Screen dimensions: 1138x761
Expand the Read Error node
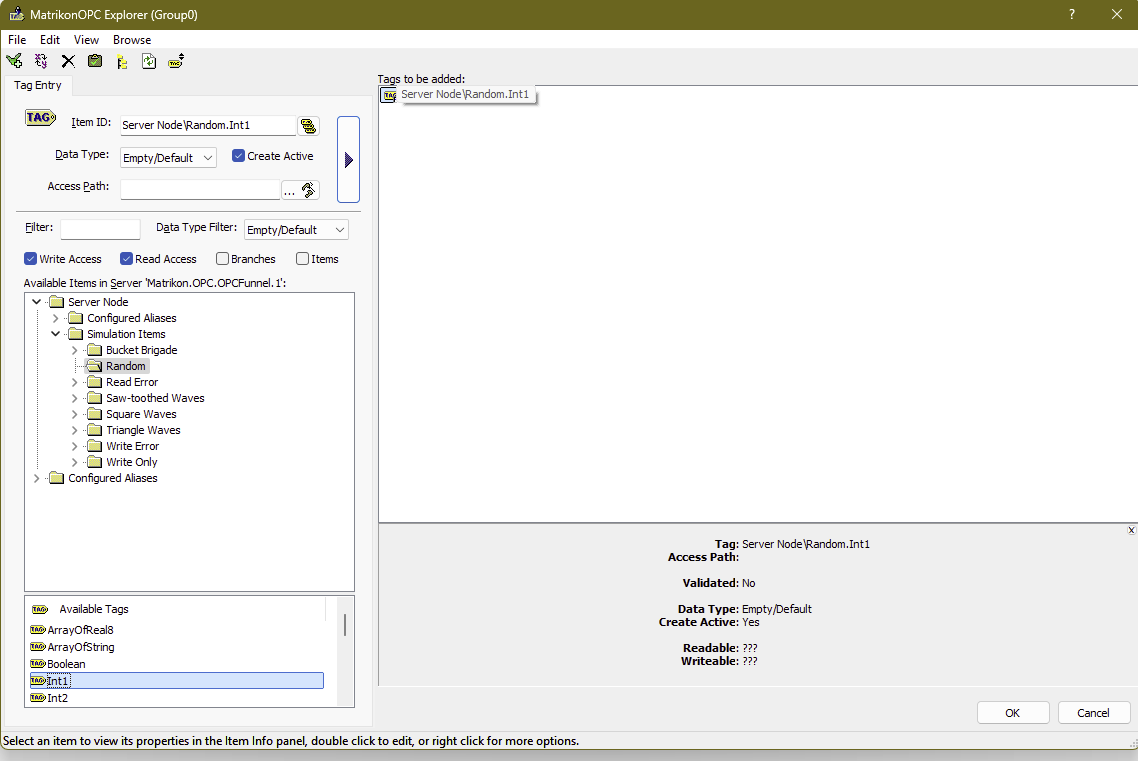coord(74,382)
